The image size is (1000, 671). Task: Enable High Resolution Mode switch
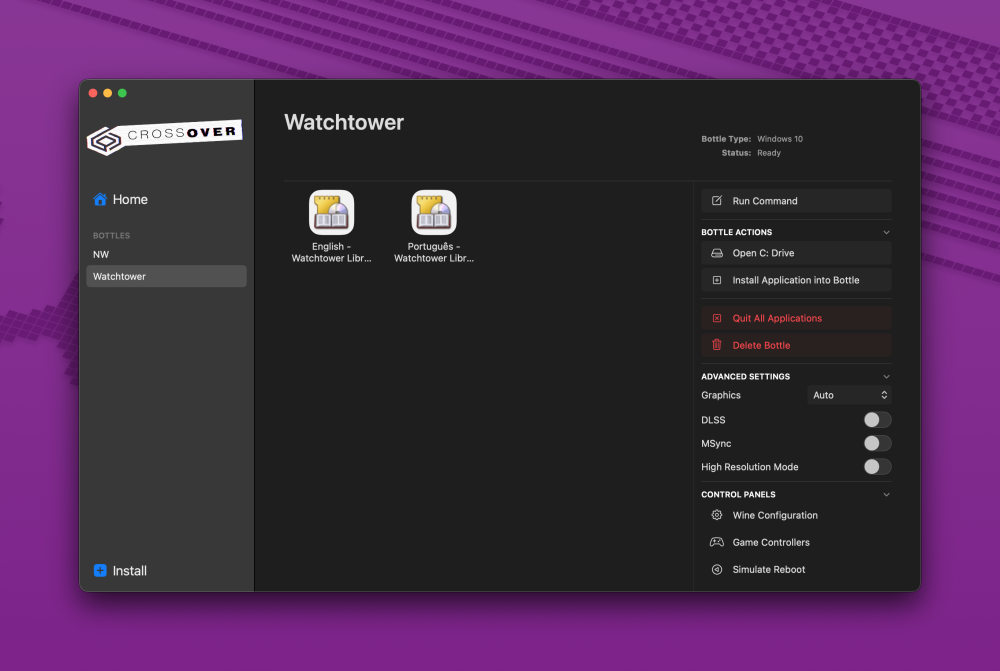[x=877, y=467]
